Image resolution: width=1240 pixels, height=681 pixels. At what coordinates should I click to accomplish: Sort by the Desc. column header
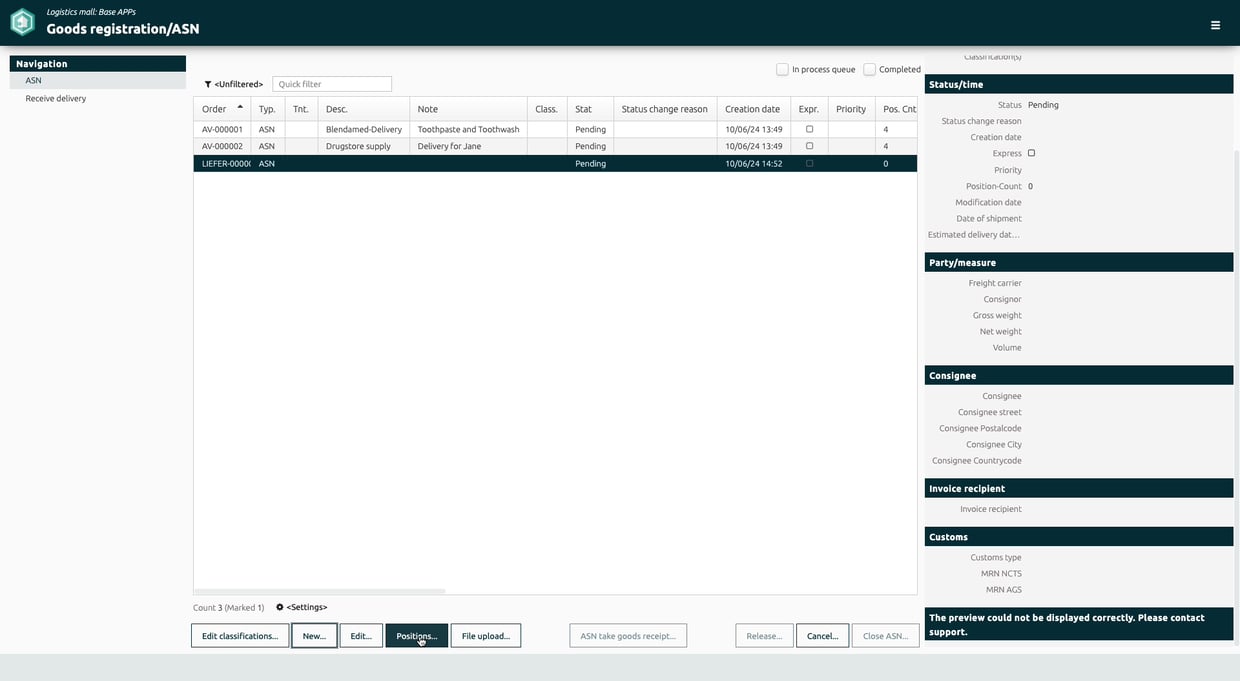pos(363,109)
